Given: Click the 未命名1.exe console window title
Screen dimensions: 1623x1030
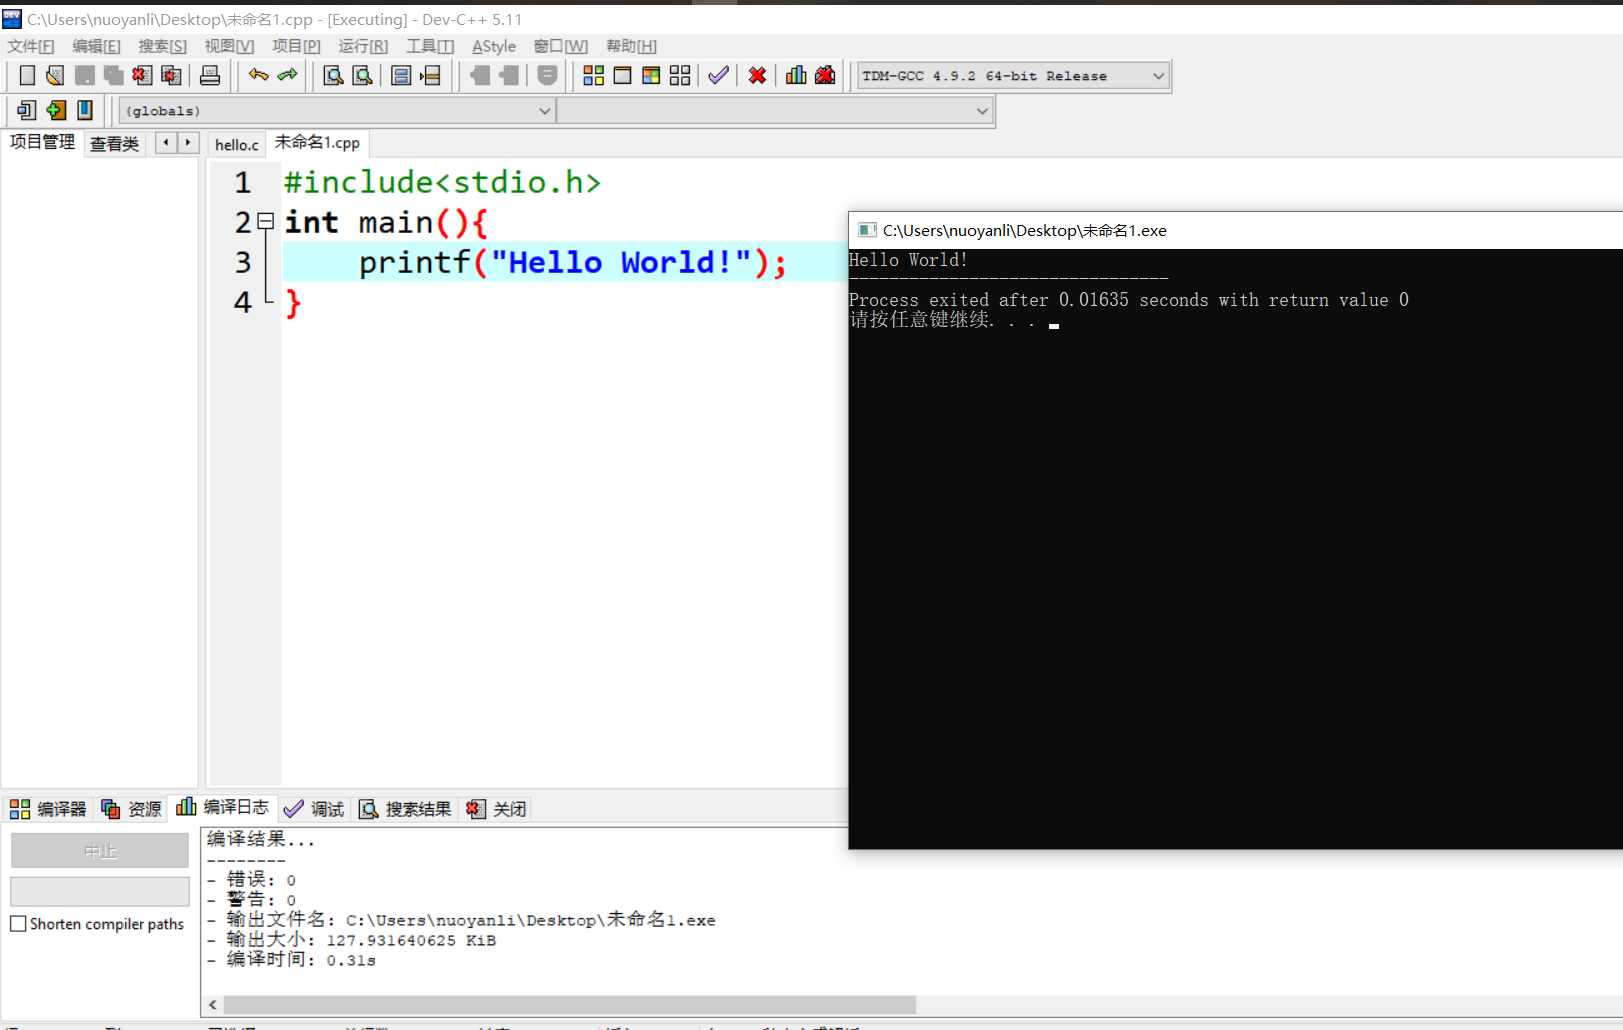Looking at the screenshot, I should (x=1025, y=231).
